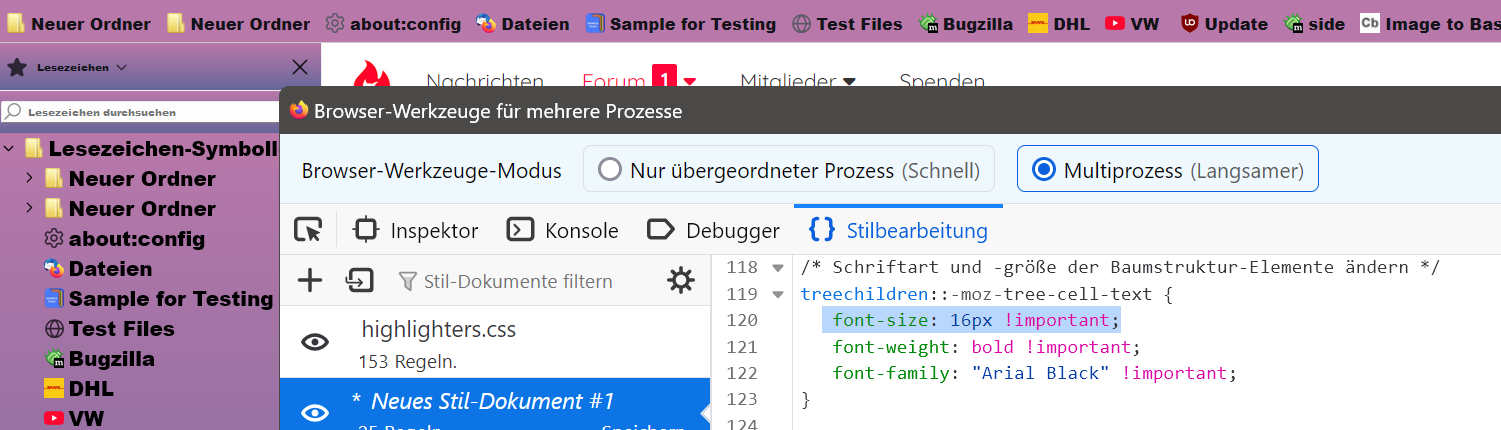Create a new style sheet with plus icon

pyautogui.click(x=311, y=281)
